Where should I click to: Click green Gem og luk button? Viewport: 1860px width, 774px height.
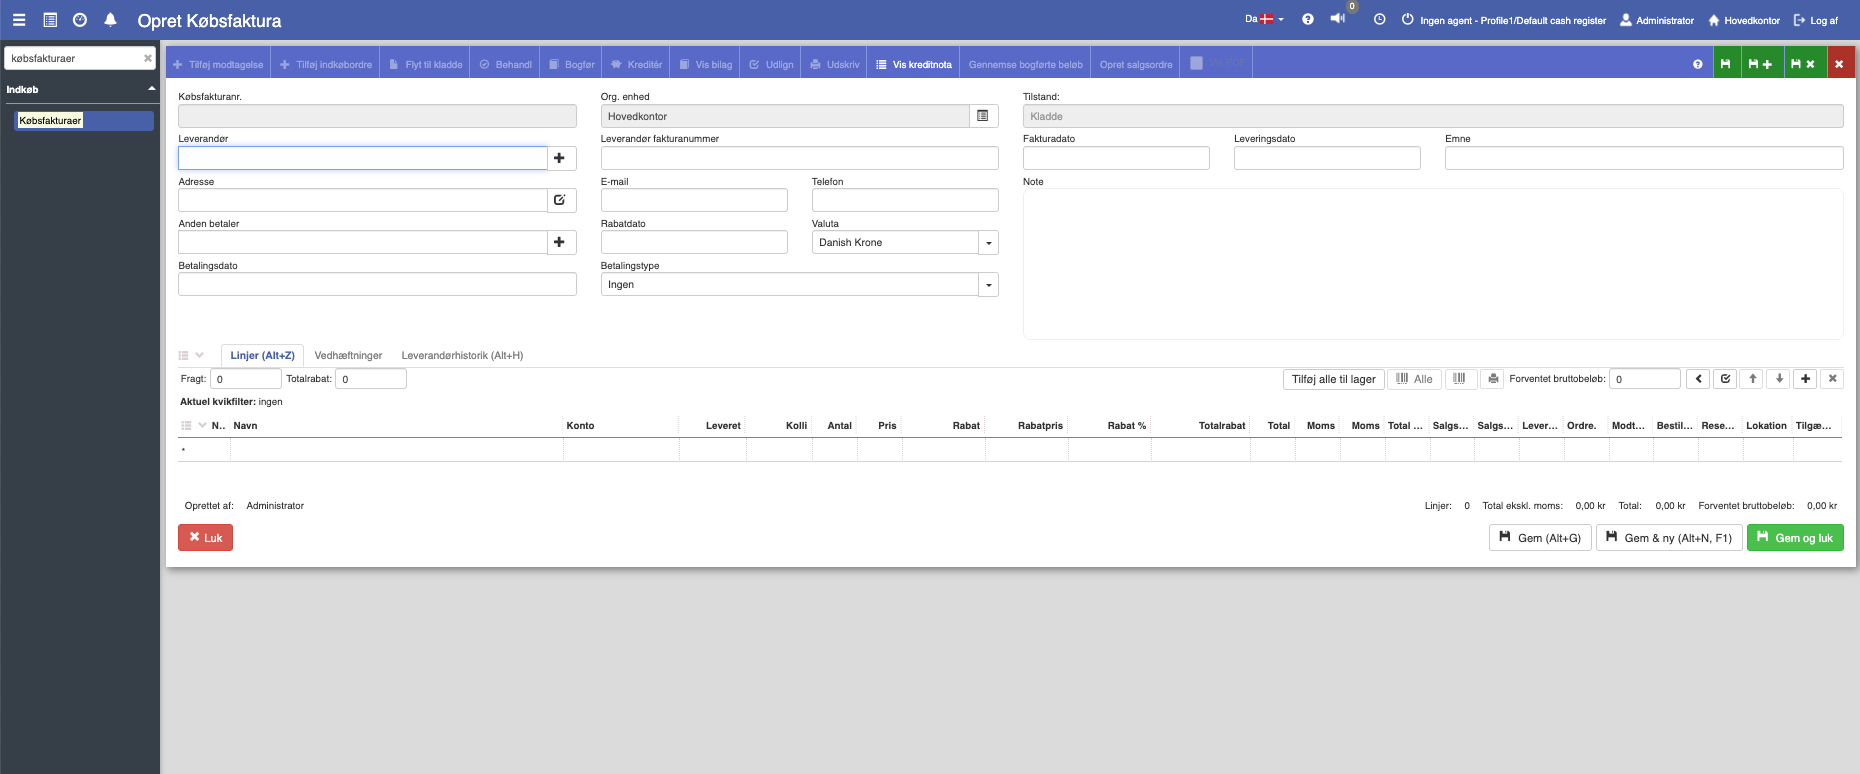(x=1795, y=538)
